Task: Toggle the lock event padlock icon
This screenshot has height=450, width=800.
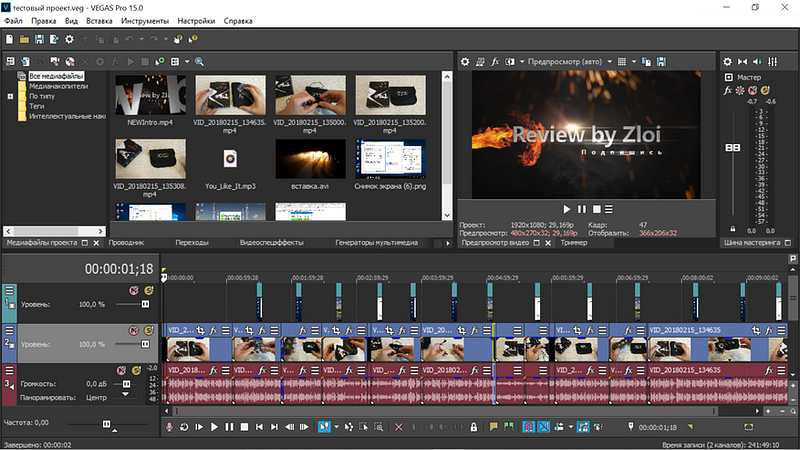Action: (x=473, y=427)
